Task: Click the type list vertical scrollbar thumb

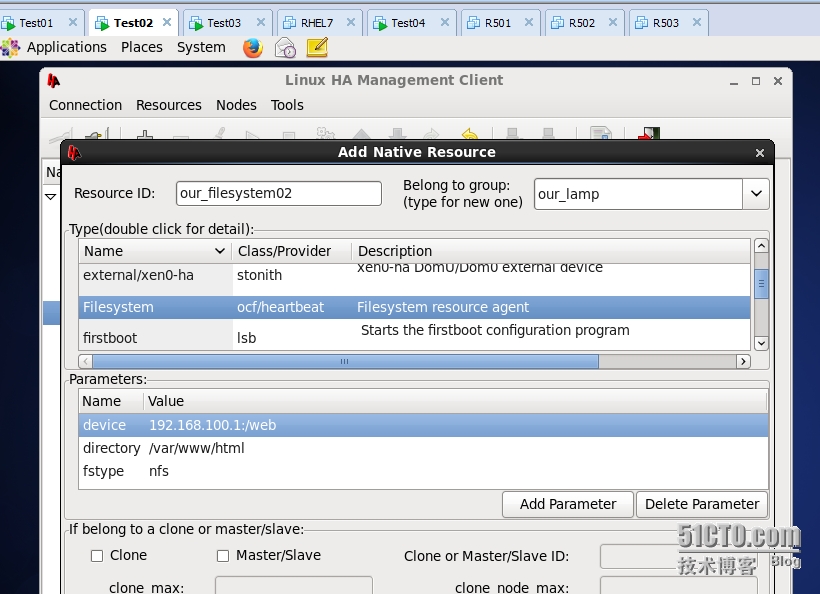Action: (x=761, y=283)
